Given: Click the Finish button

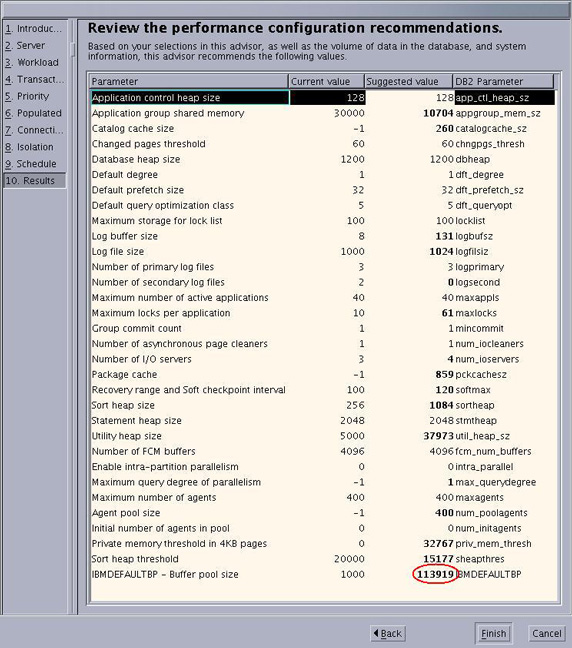Looking at the screenshot, I should (x=493, y=633).
